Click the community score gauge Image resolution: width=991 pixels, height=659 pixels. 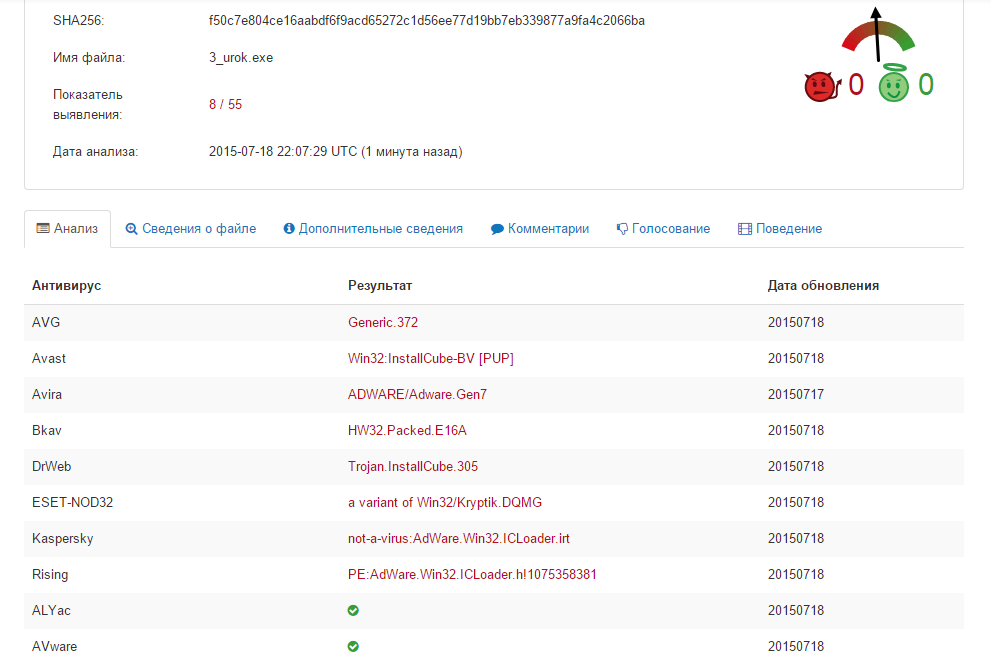pos(878,35)
